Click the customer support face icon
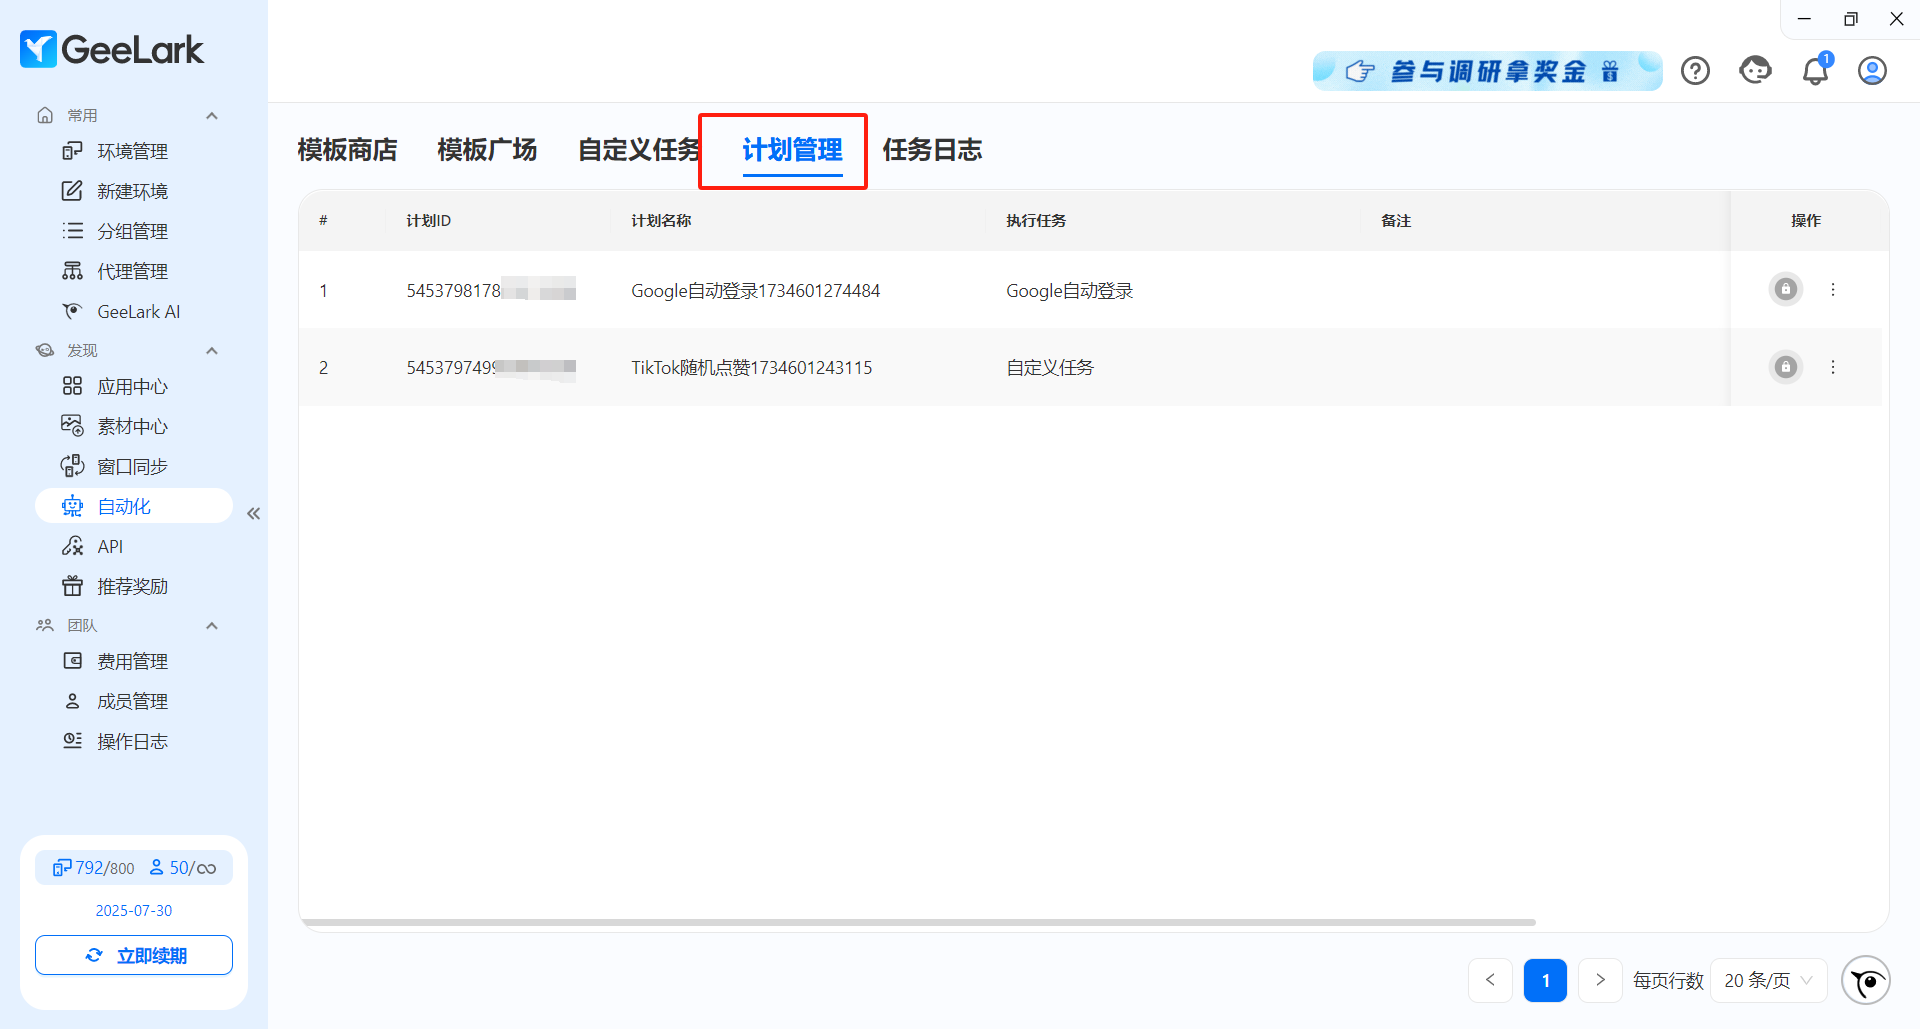The image size is (1920, 1029). coord(1755,71)
